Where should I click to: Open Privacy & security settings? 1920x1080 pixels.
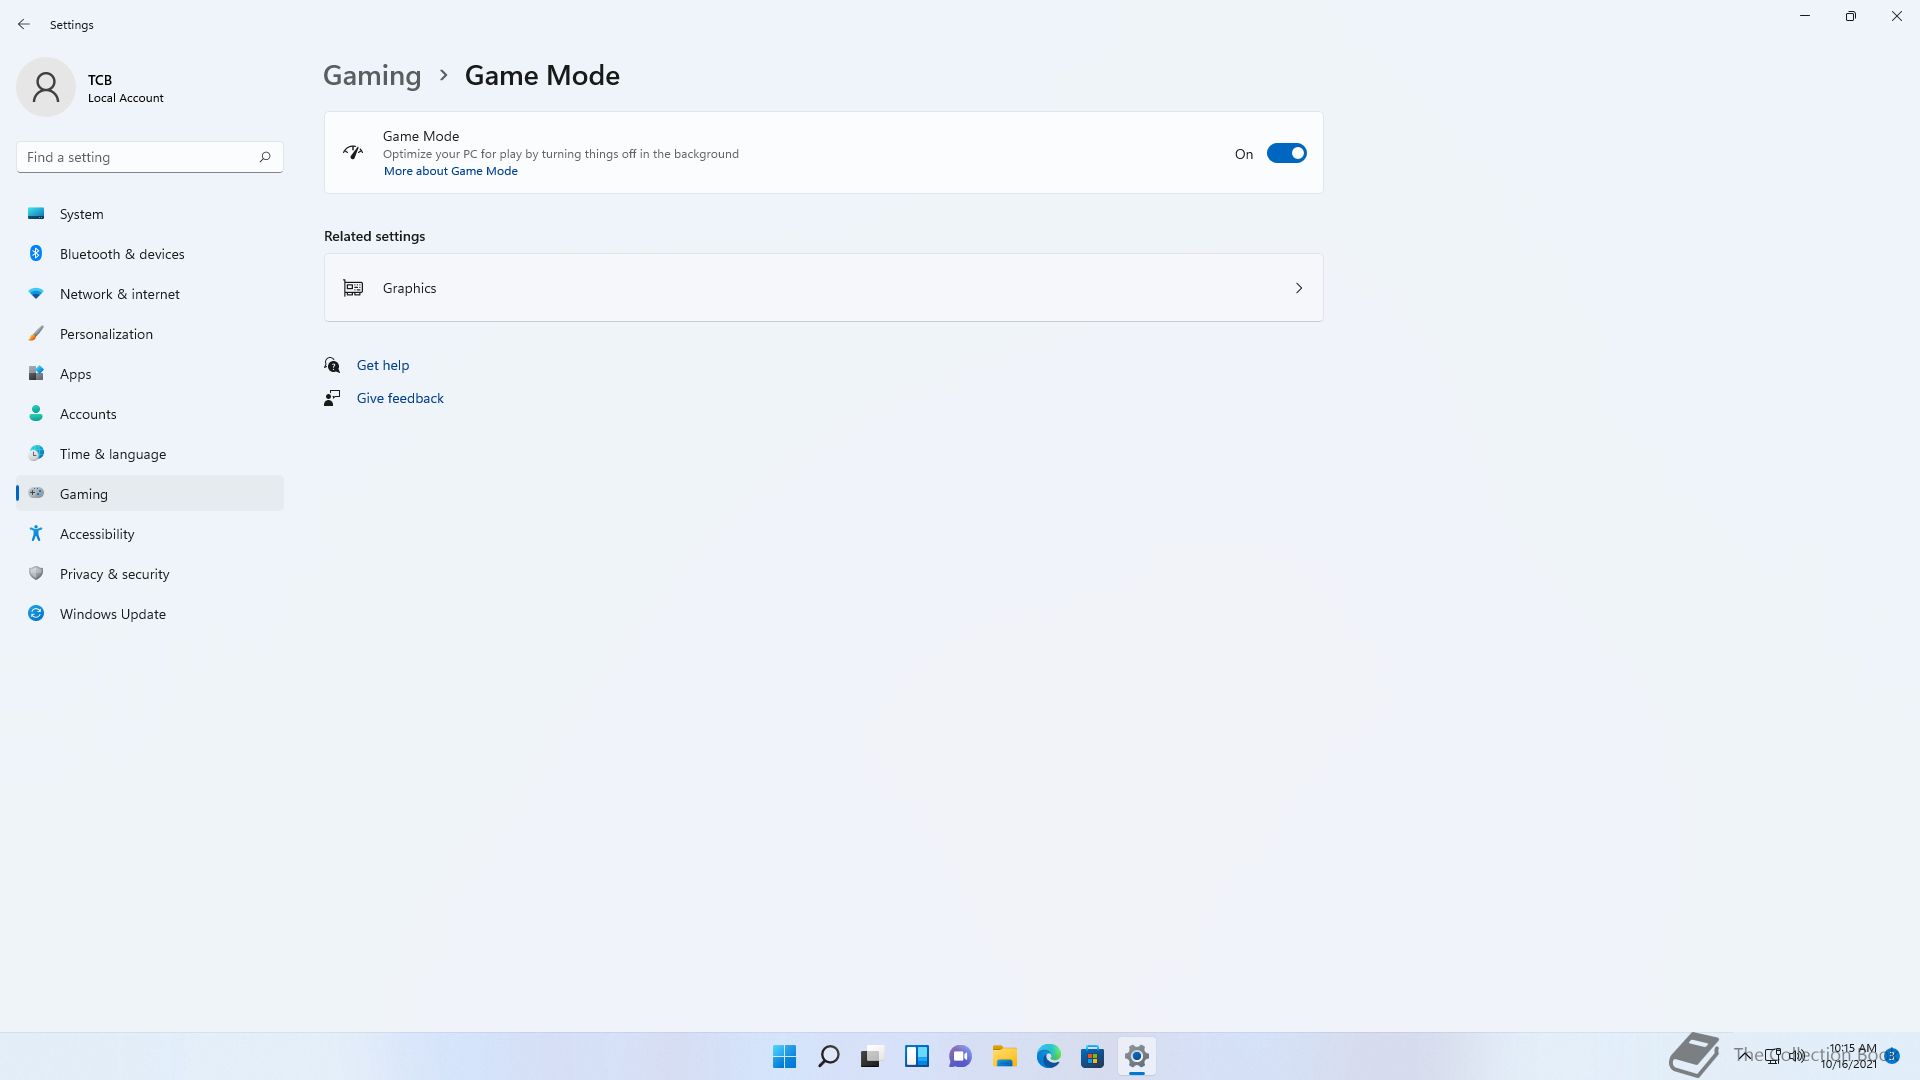click(x=150, y=574)
